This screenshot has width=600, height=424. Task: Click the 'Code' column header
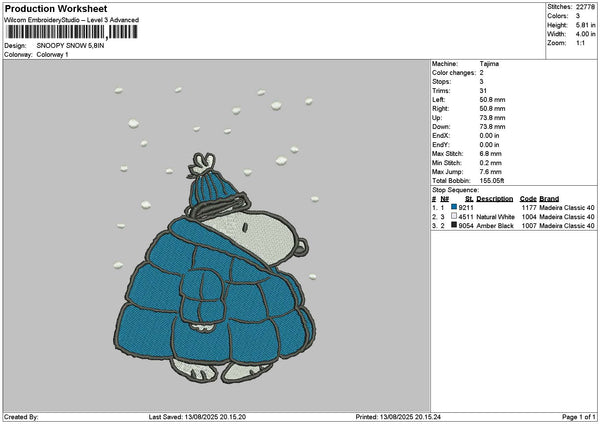click(528, 199)
